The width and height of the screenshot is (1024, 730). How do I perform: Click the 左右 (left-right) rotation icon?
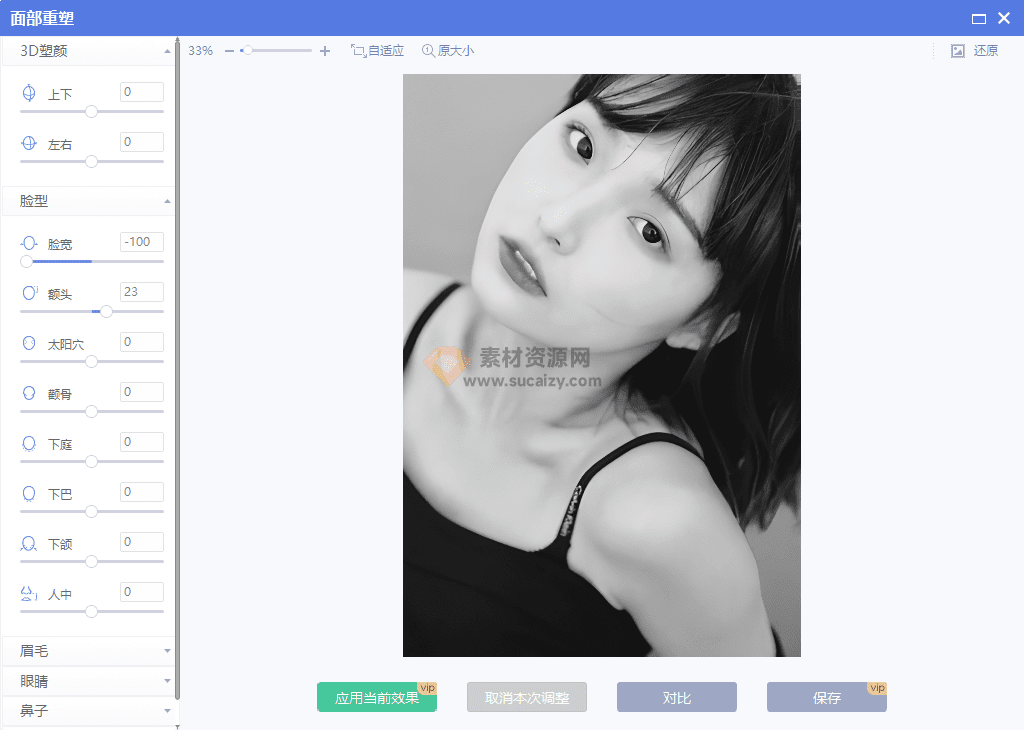(x=28, y=143)
